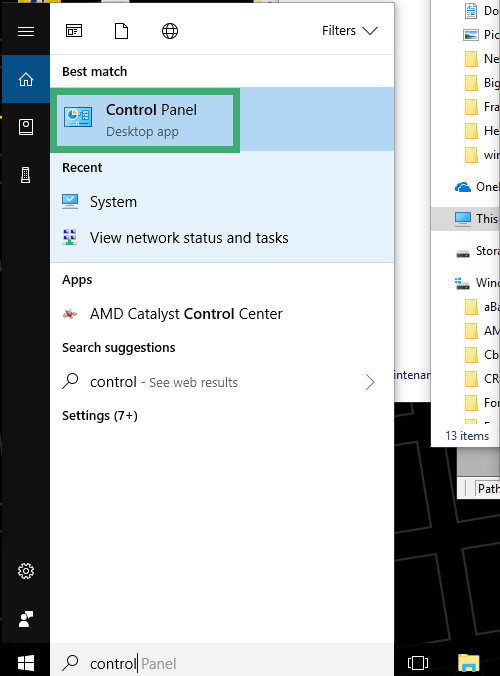Filter results by Apps icon

[74, 31]
